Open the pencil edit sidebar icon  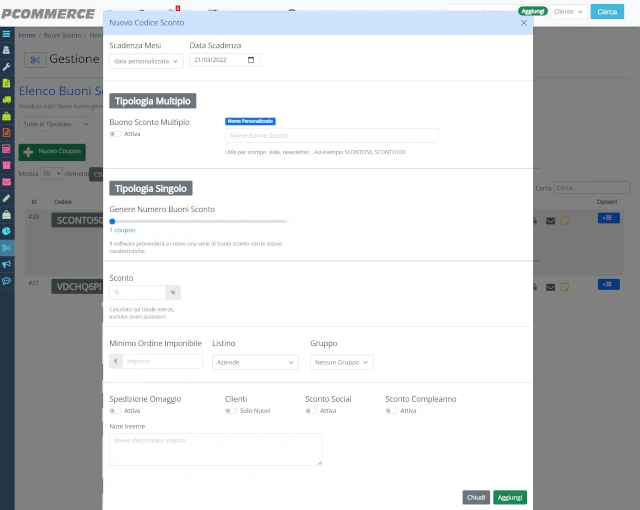(x=7, y=198)
